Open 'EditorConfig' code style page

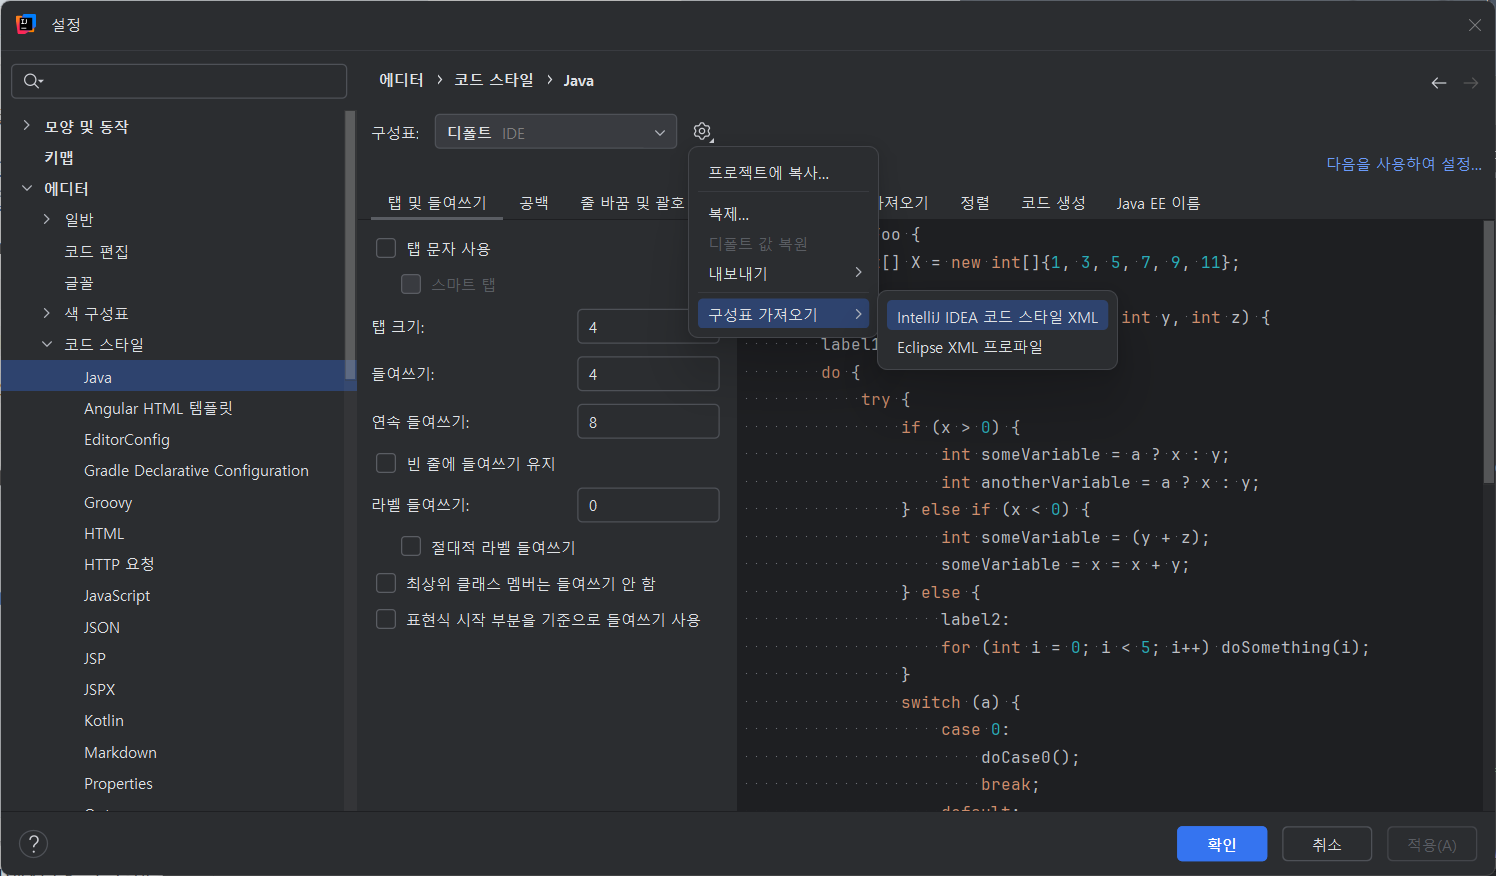tap(127, 439)
